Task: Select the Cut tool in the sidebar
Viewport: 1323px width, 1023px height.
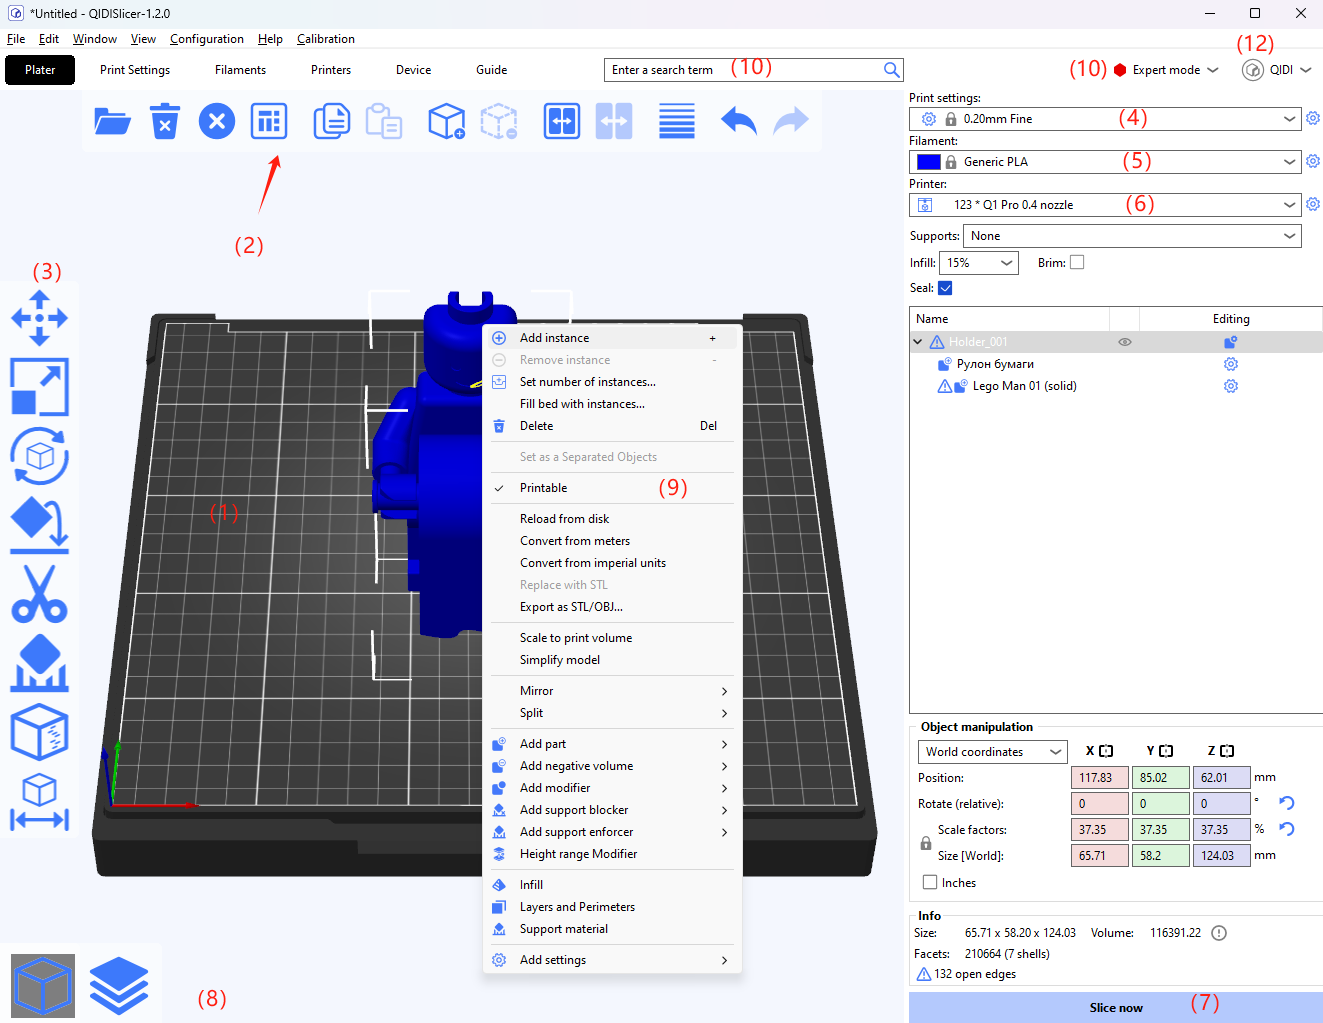Action: (x=39, y=594)
